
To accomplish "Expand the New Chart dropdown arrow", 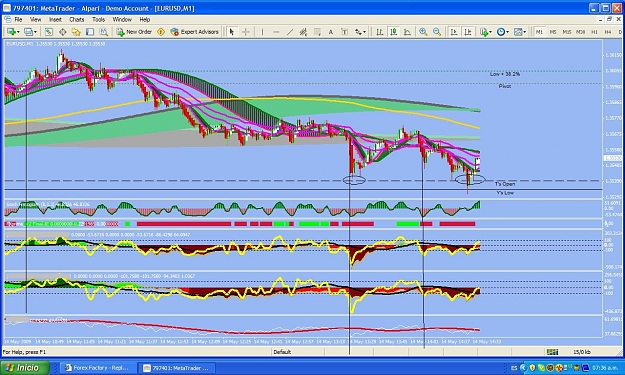I will point(18,32).
